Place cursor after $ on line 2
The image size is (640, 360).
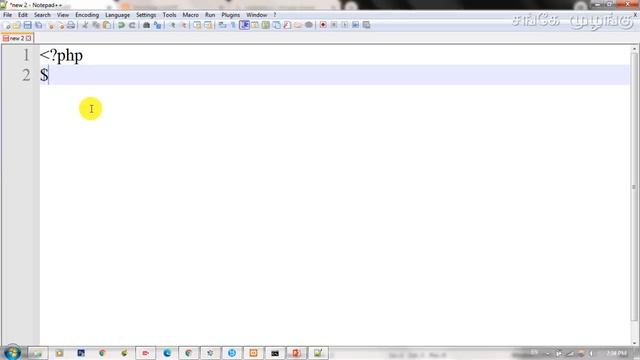click(x=49, y=75)
